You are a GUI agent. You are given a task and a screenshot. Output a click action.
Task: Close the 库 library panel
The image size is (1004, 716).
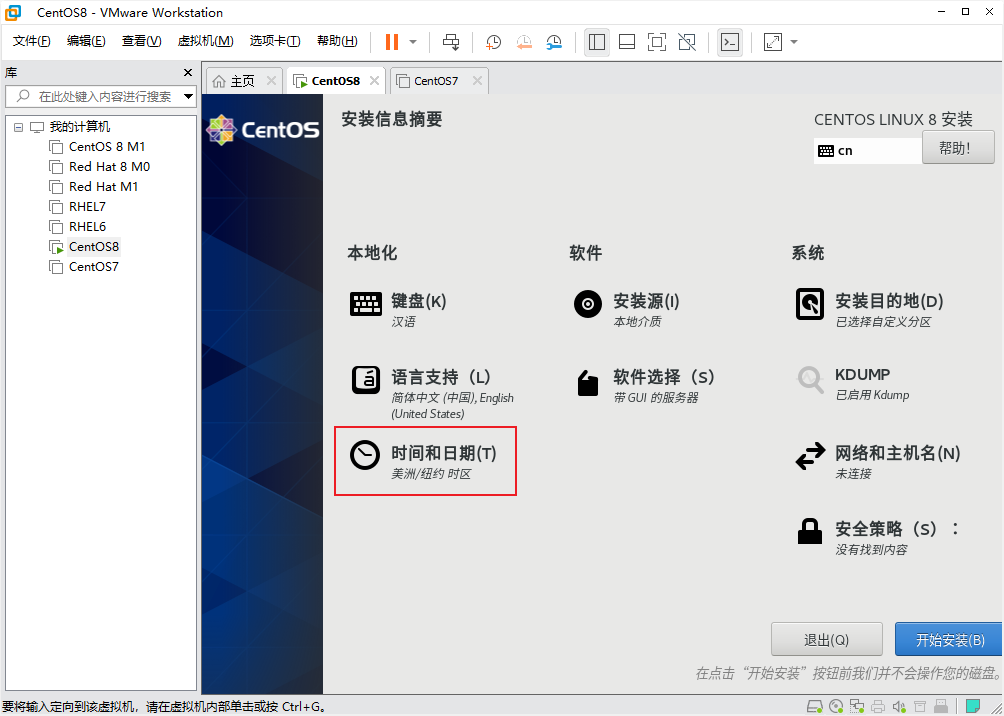point(188,72)
